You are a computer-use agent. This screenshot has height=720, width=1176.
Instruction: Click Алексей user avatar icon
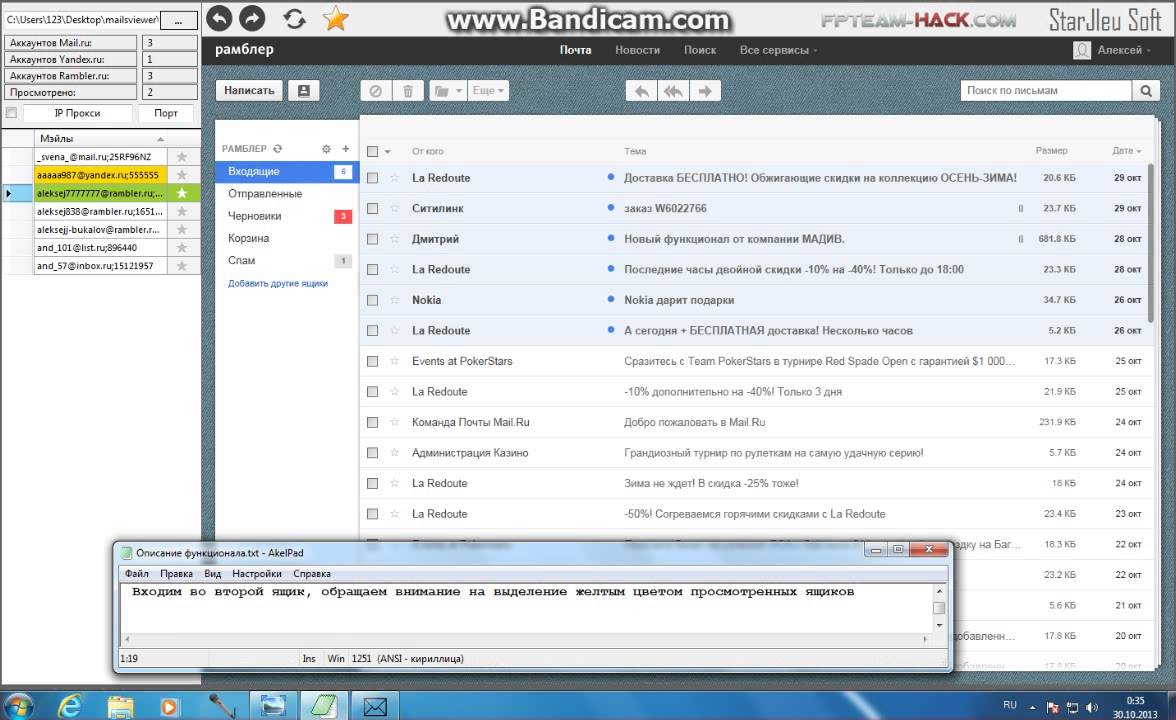pos(1082,50)
